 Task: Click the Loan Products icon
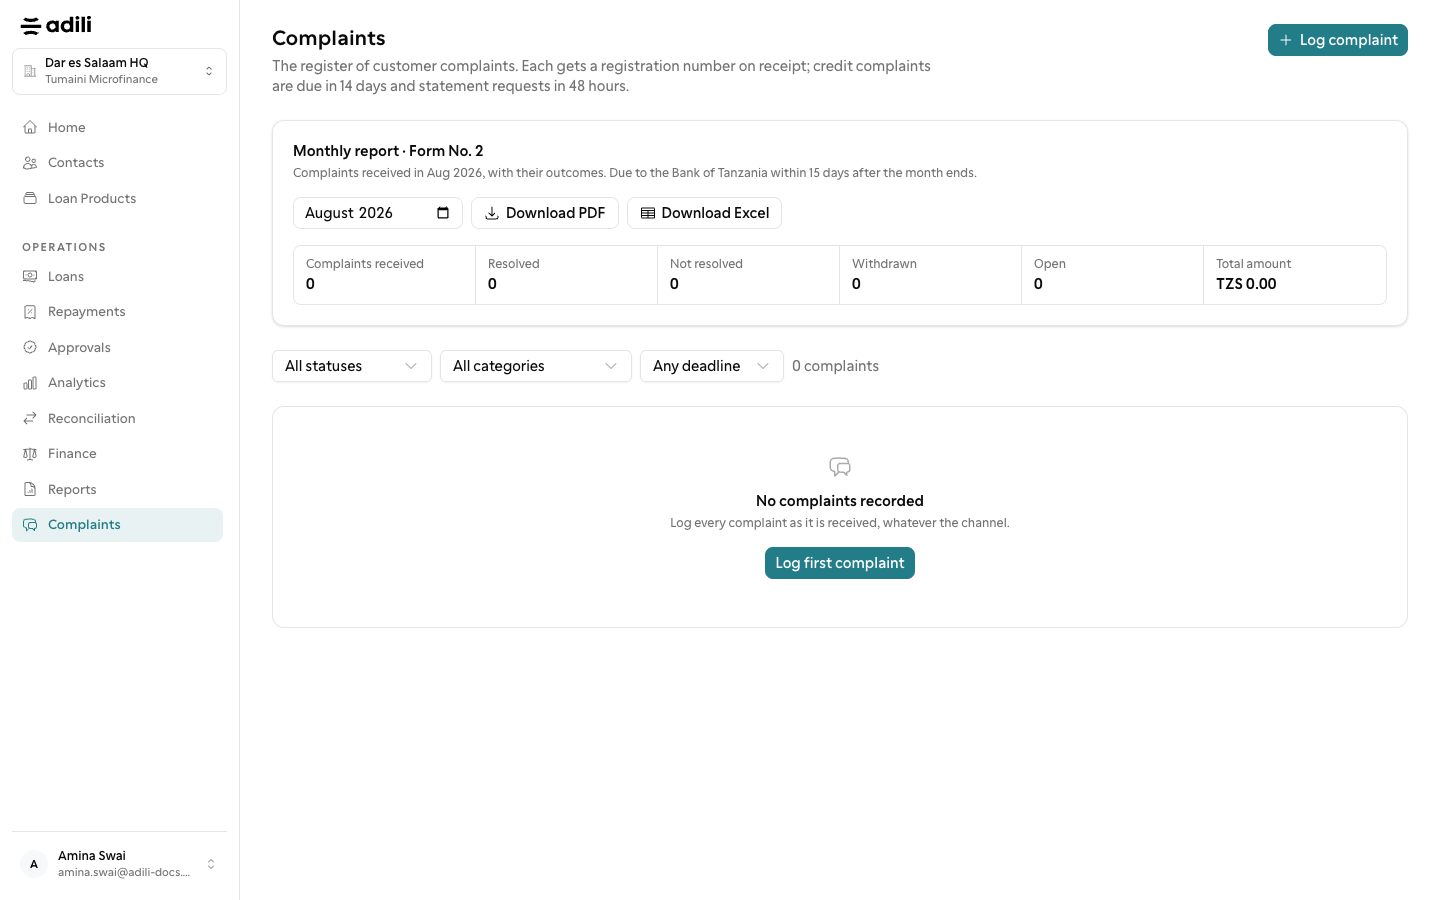30,198
